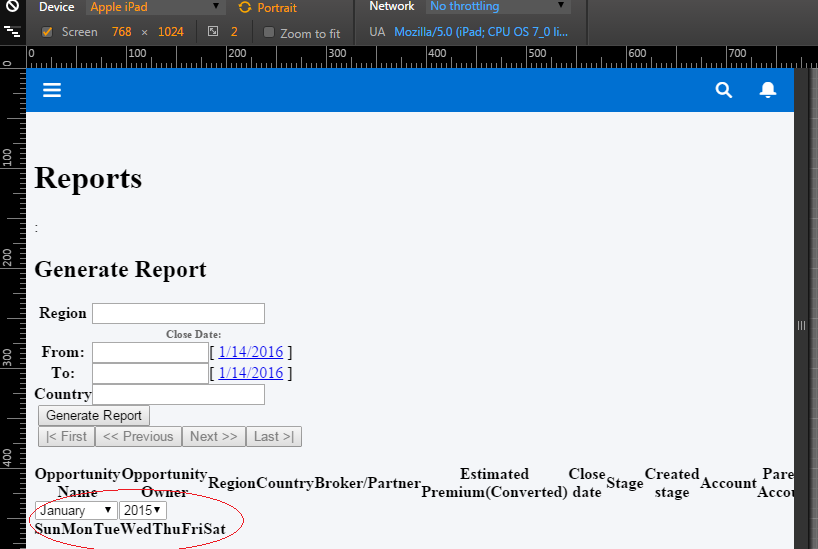Screen dimensions: 818x549
Task: Click the First page button
Action: tap(66, 436)
